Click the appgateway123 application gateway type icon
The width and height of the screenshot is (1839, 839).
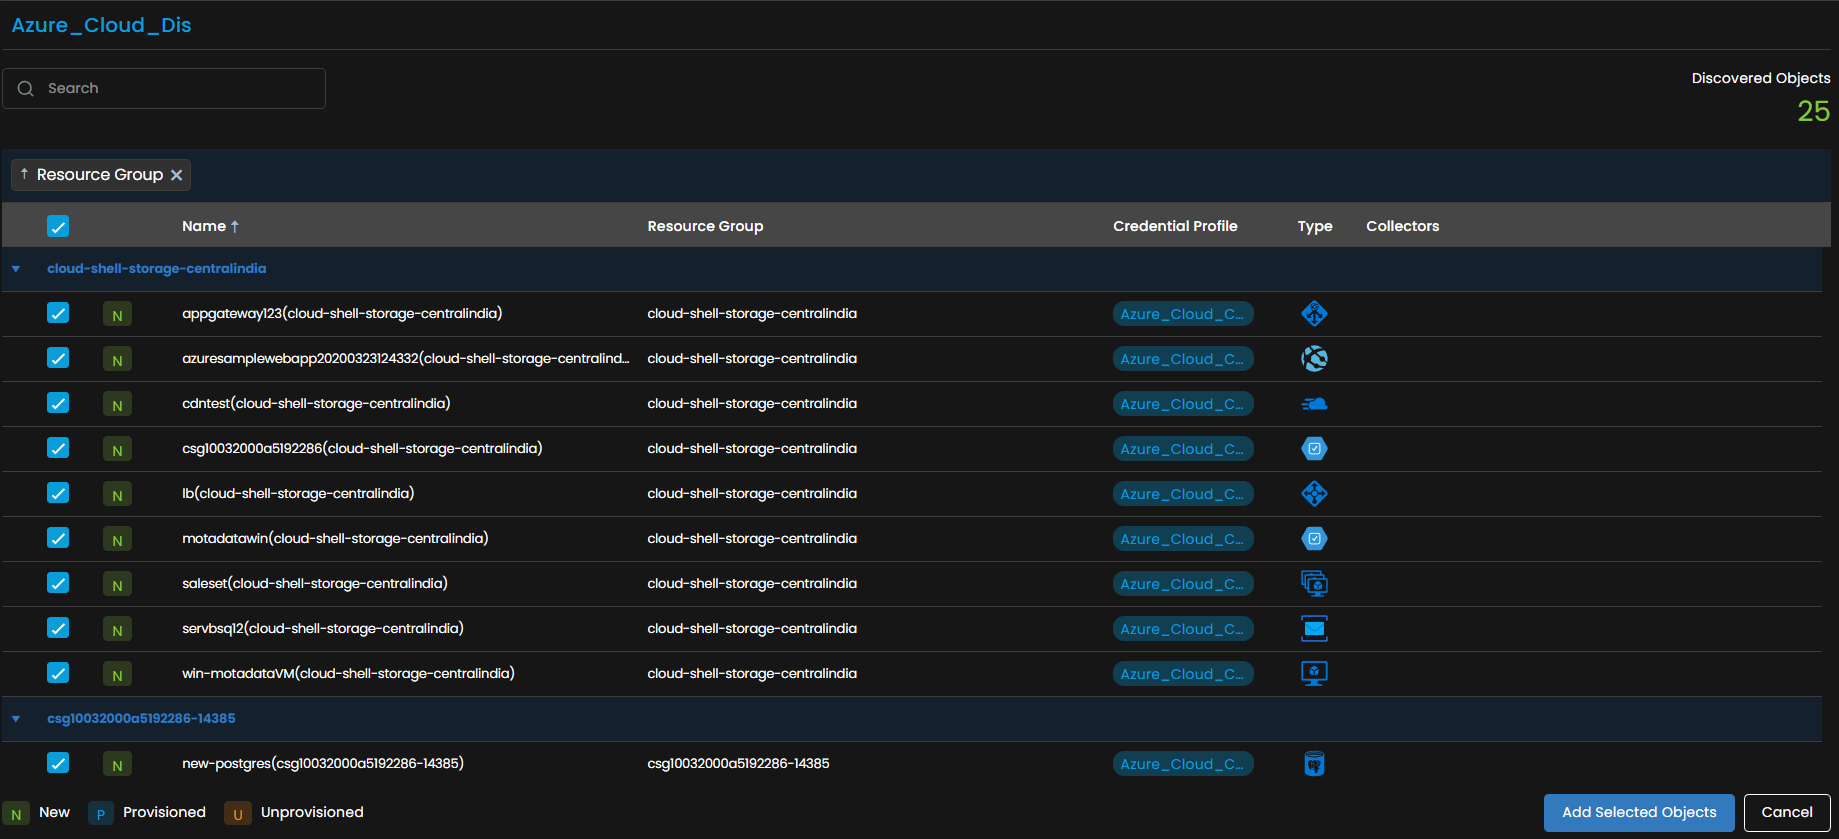[x=1314, y=314]
